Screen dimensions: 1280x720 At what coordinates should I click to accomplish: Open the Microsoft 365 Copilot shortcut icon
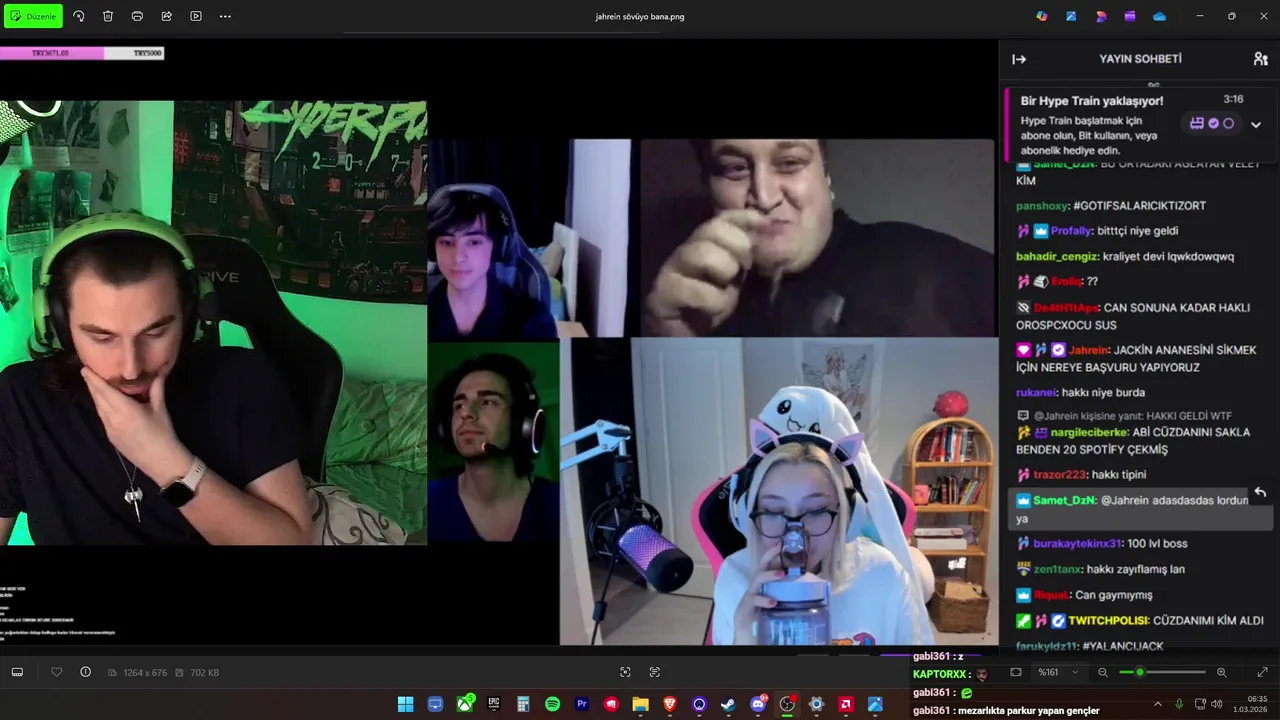coord(1042,16)
